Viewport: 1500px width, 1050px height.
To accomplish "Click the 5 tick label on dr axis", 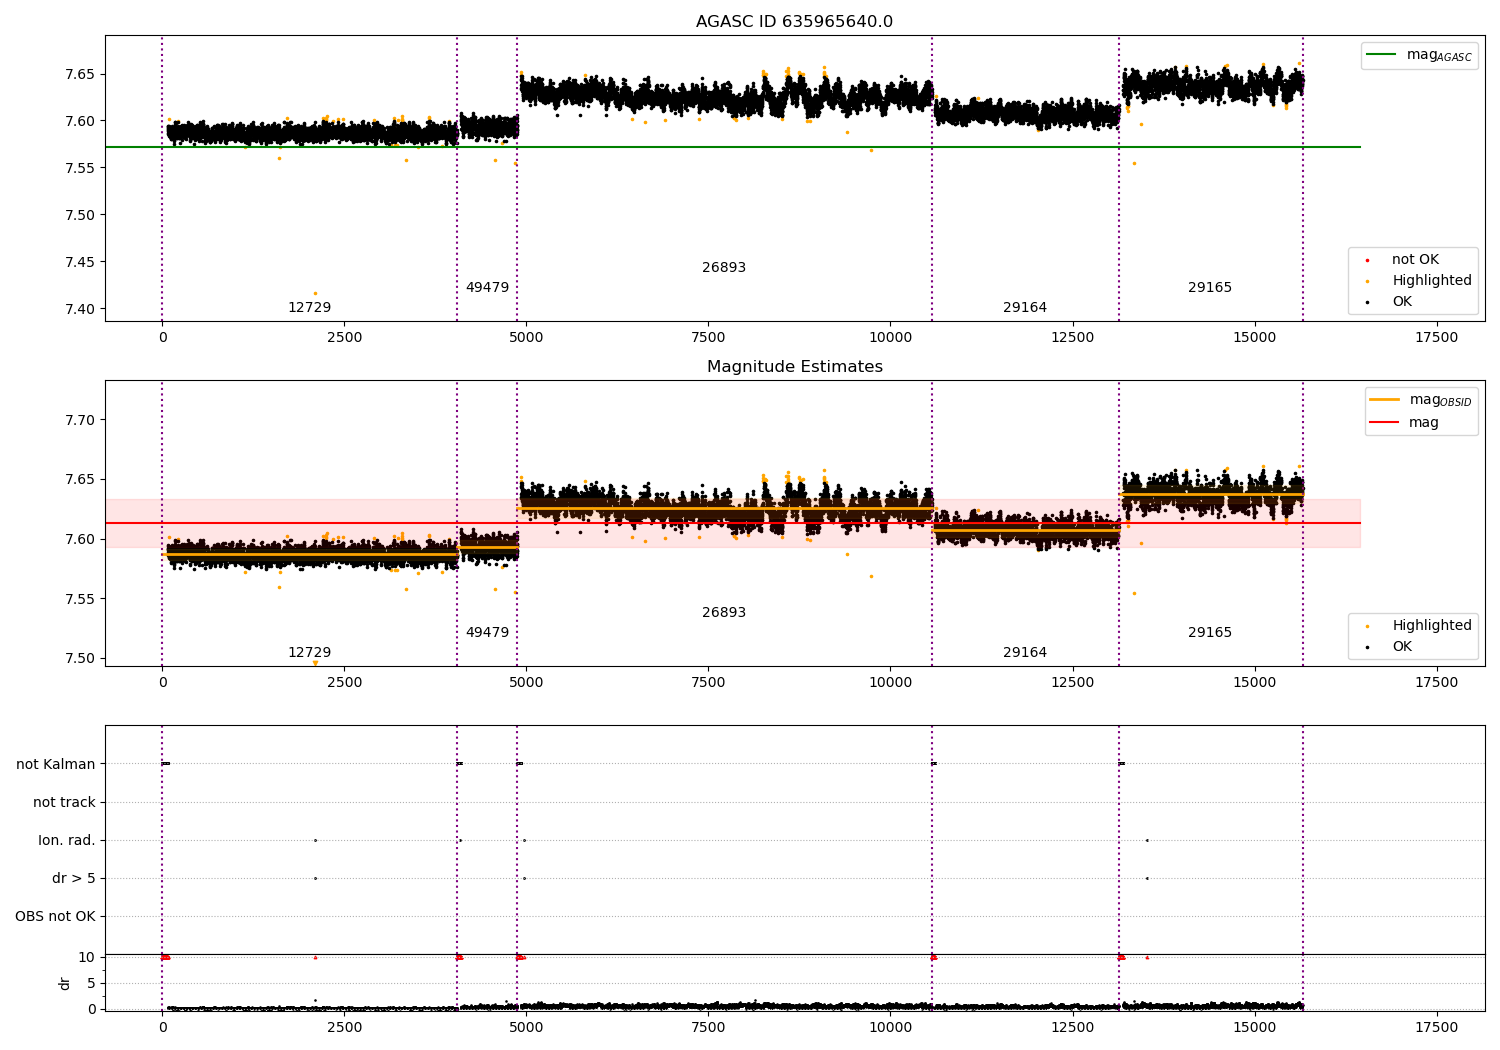I will pos(91,984).
